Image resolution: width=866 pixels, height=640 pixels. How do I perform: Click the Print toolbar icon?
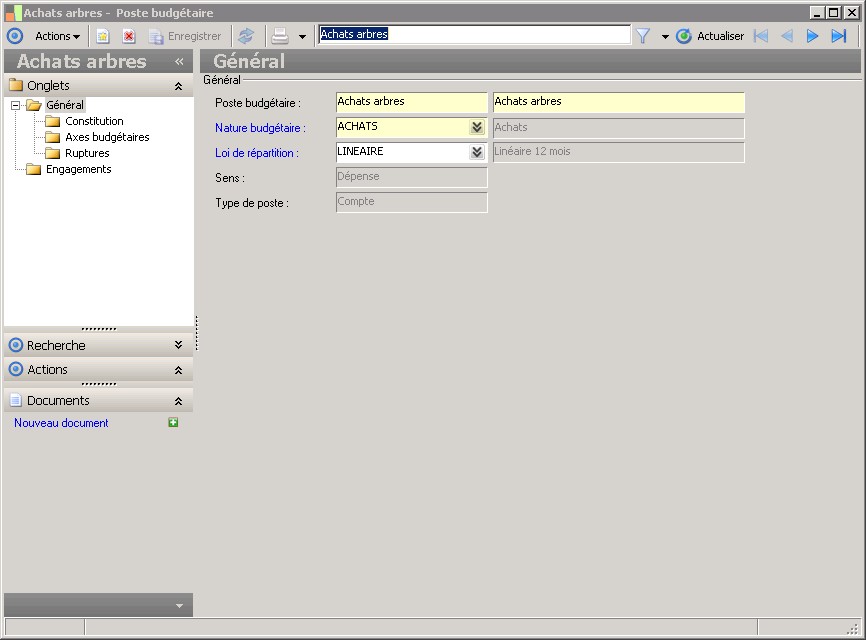pos(280,36)
